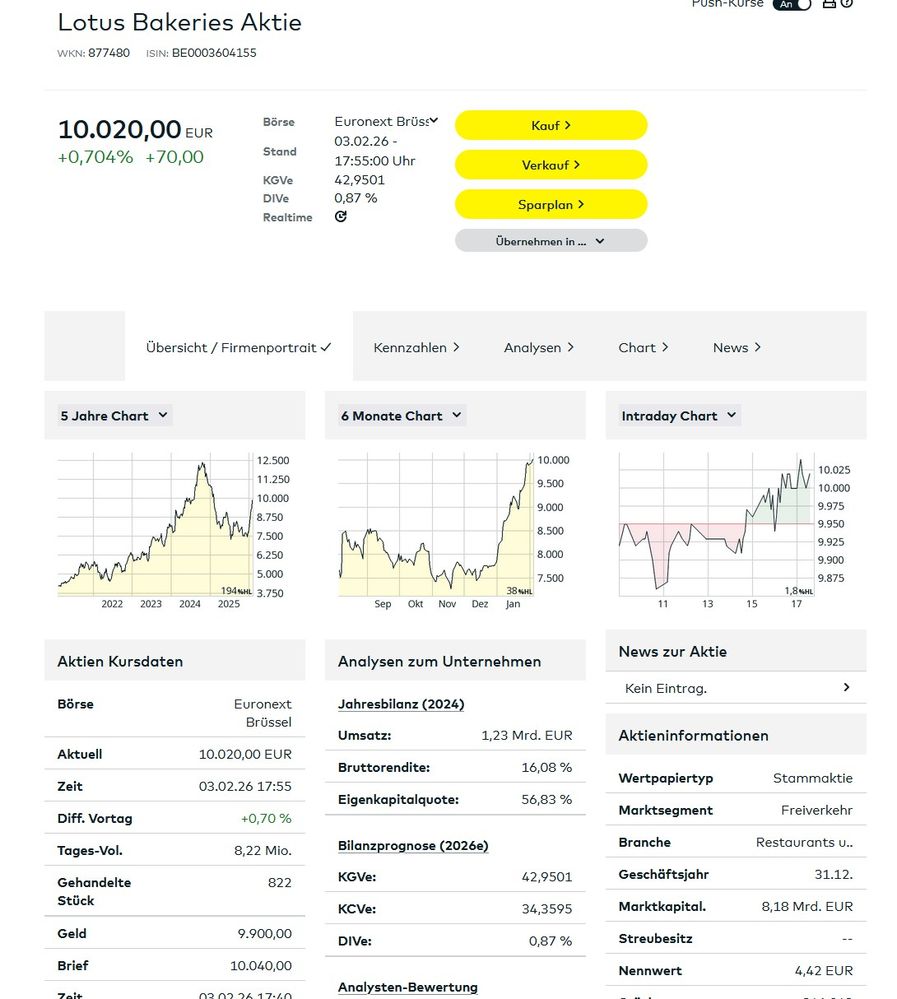Click the Gehandelte Stück value 822
The width and height of the screenshot is (897, 999).
tap(280, 882)
